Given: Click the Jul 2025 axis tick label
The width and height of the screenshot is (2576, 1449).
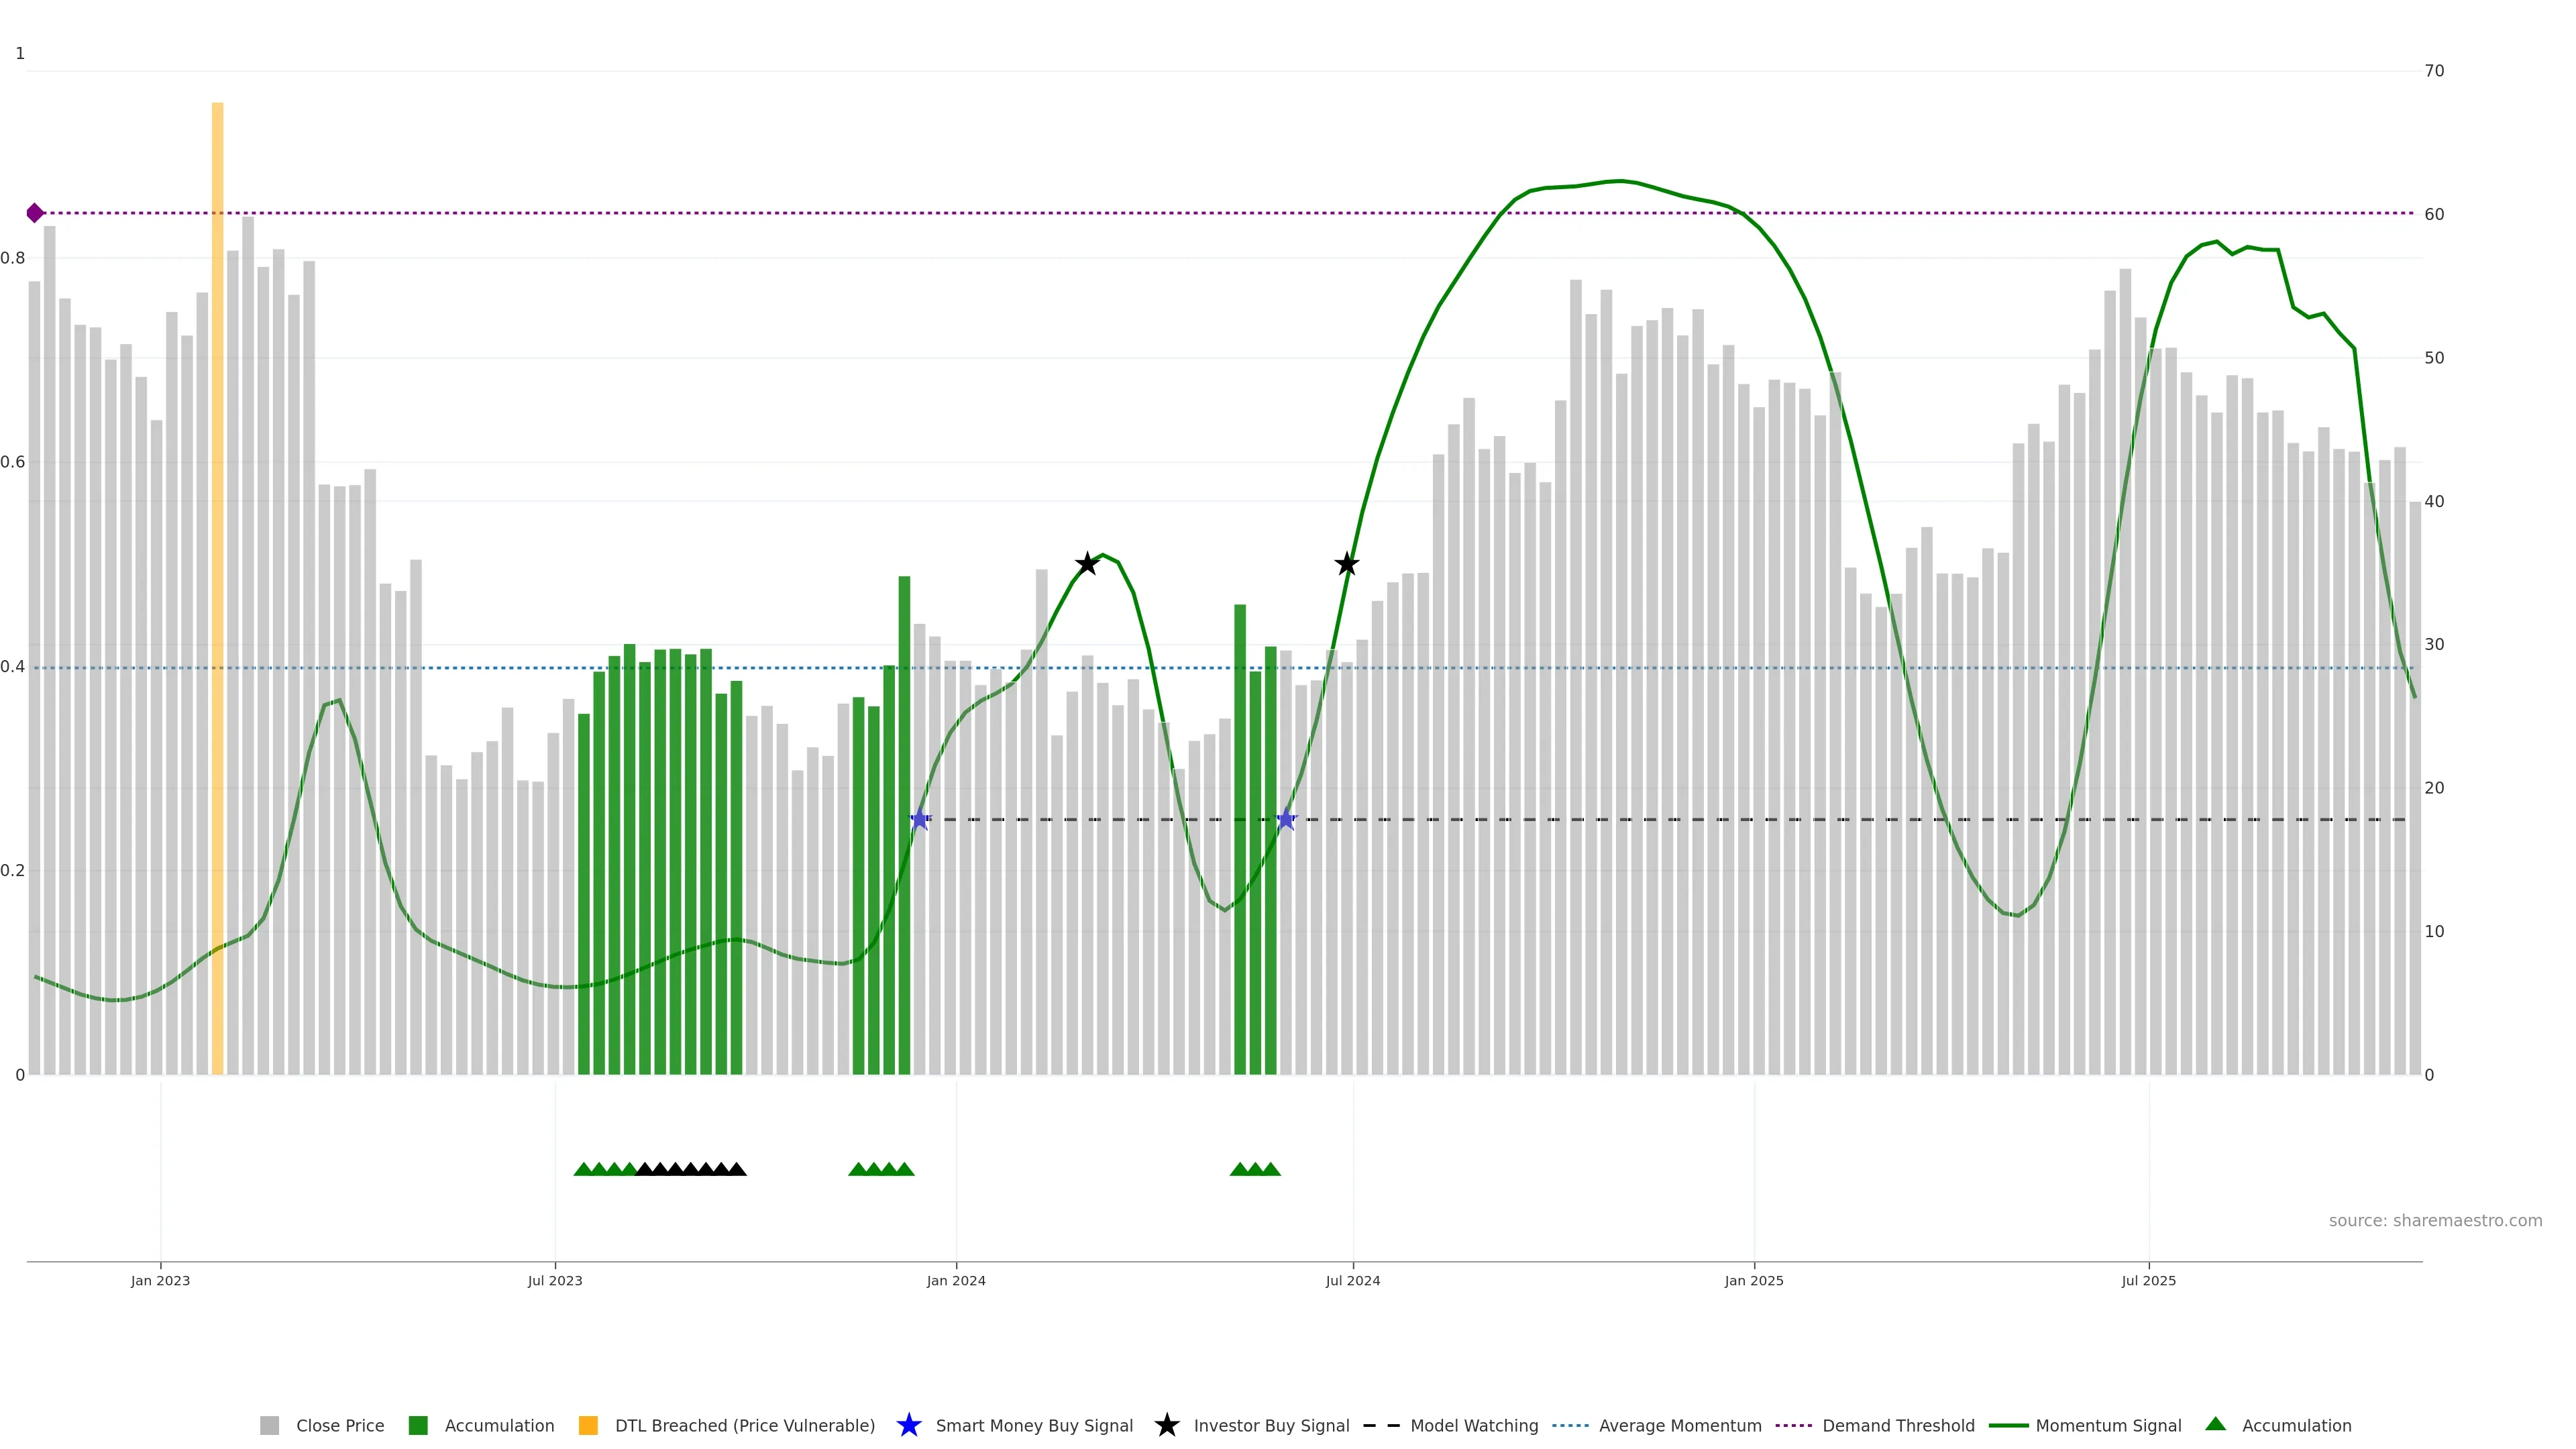Looking at the screenshot, I should 2148,1281.
